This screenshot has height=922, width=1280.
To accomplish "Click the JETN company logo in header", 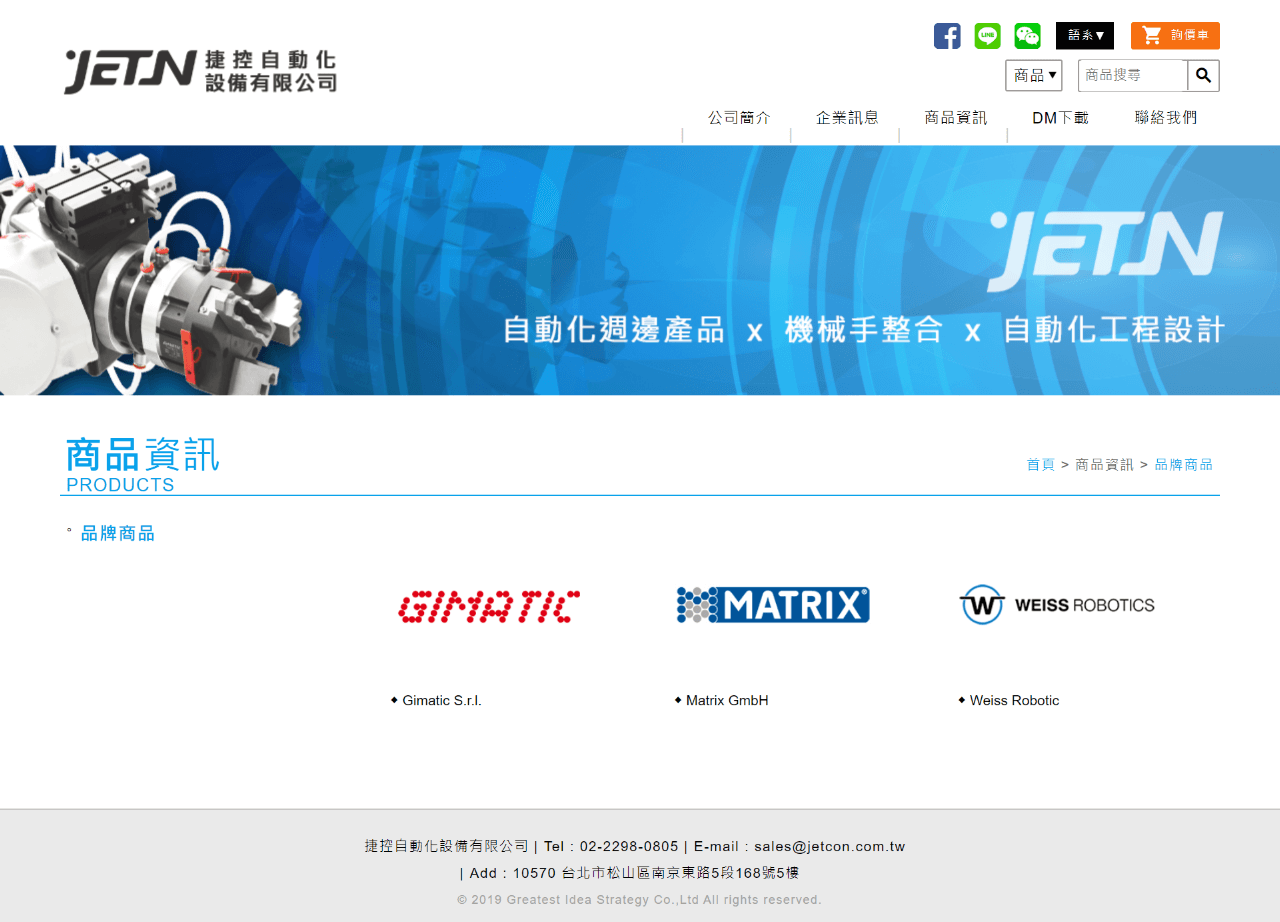I will (x=201, y=72).
